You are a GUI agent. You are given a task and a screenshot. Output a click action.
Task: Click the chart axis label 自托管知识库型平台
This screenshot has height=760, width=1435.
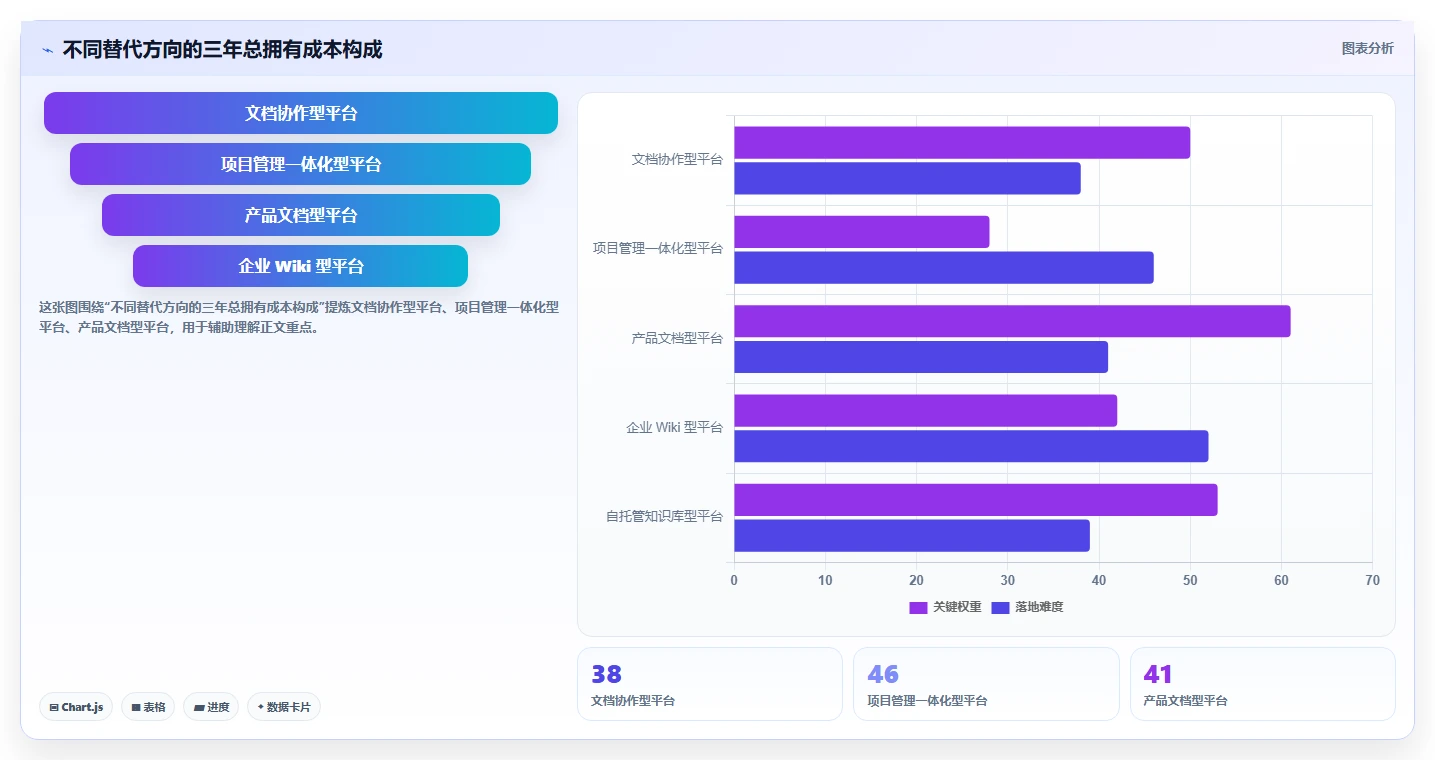(664, 517)
